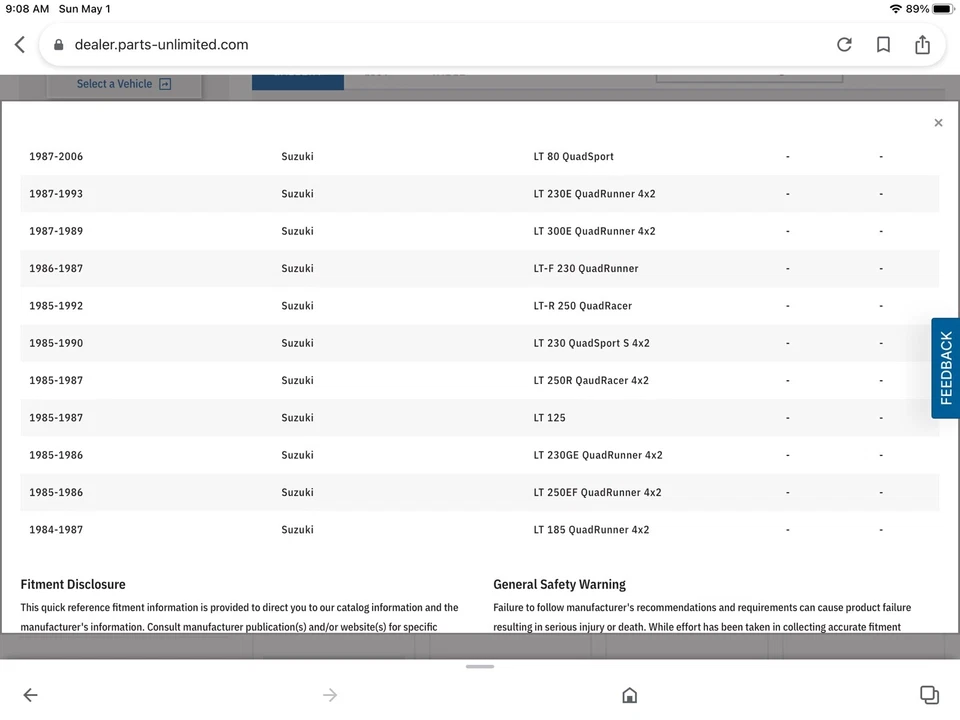960x720 pixels.
Task: Select the LT 80 QuadSport row text
Action: (574, 157)
